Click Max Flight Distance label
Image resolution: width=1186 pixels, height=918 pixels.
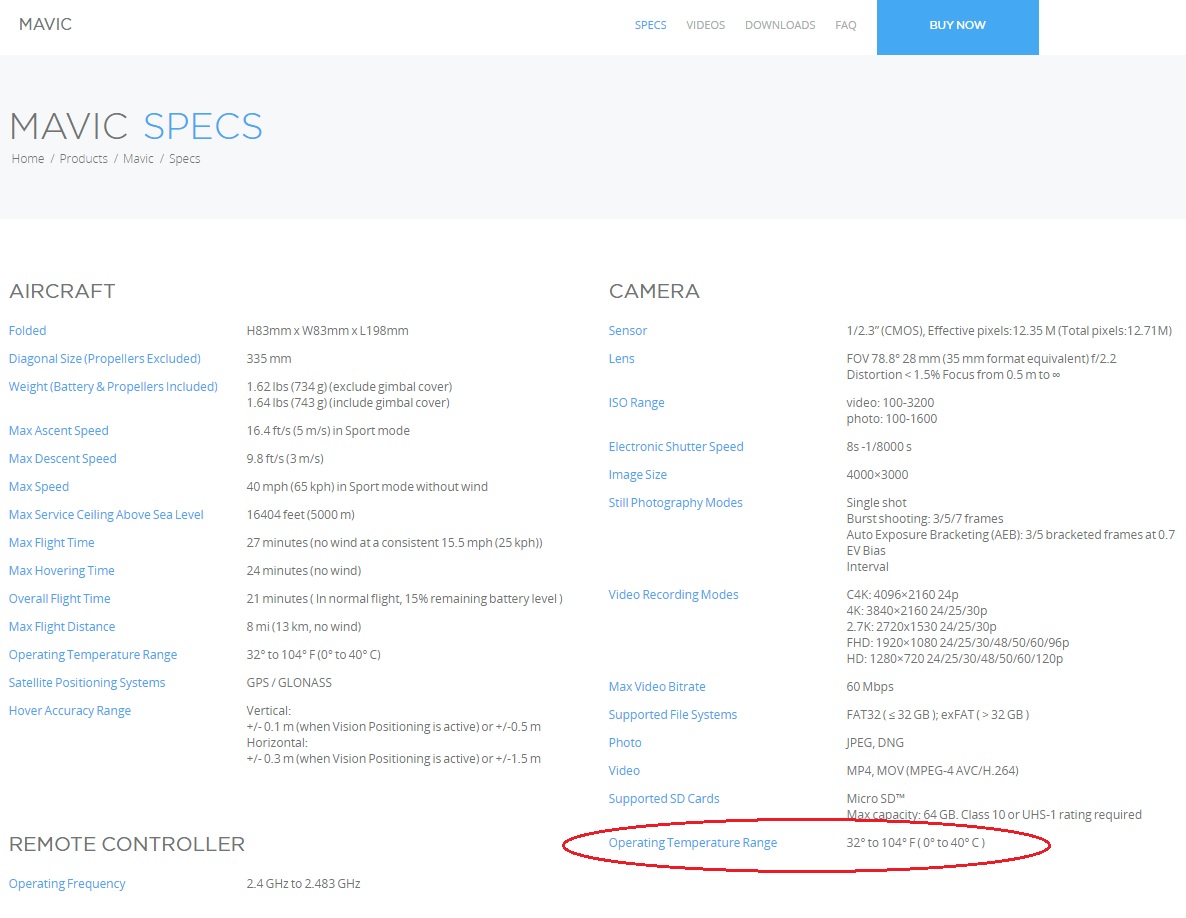[62, 626]
